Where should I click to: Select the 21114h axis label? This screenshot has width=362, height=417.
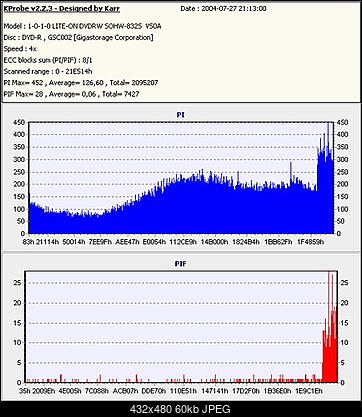click(48, 242)
